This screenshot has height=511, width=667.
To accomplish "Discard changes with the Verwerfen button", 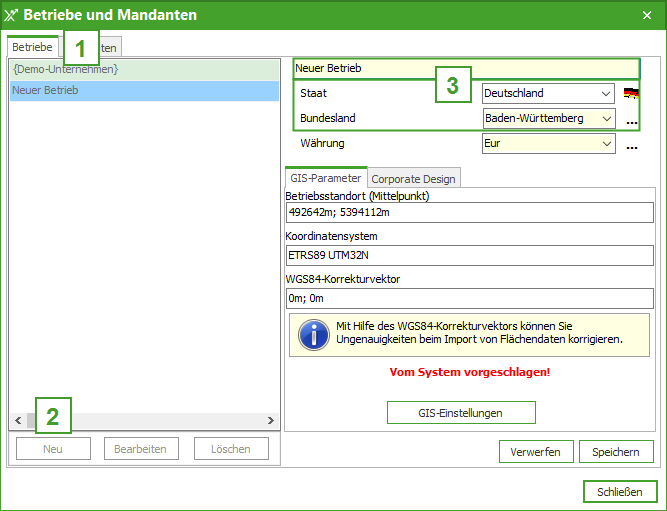I will (535, 452).
